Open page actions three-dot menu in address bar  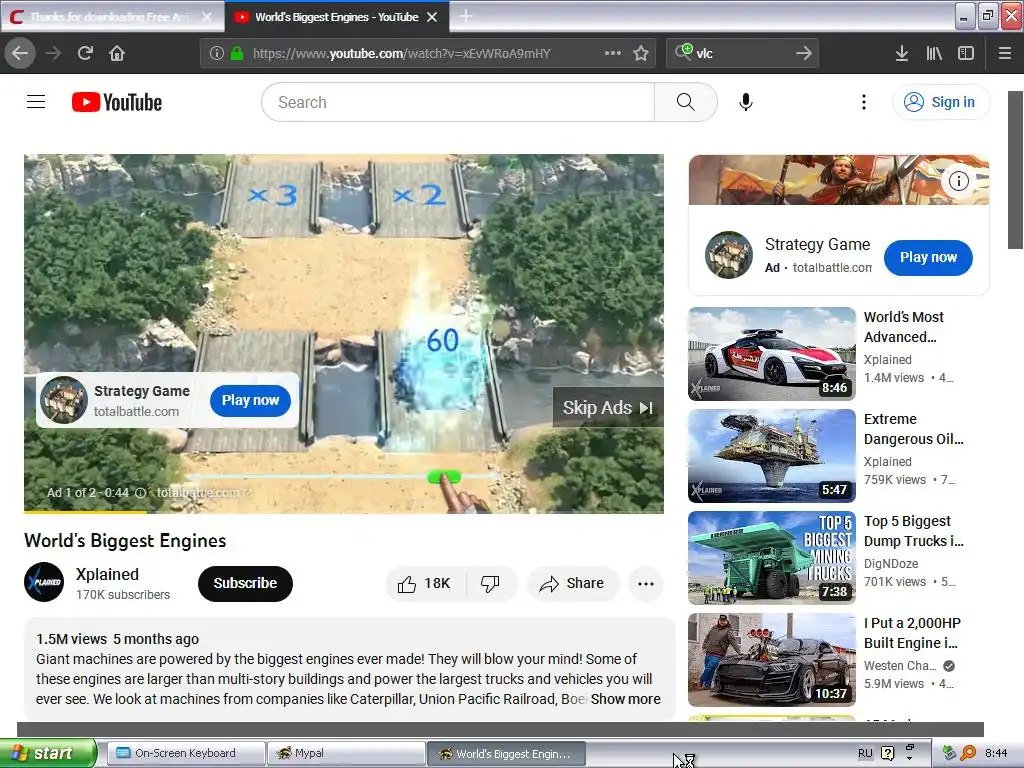613,53
